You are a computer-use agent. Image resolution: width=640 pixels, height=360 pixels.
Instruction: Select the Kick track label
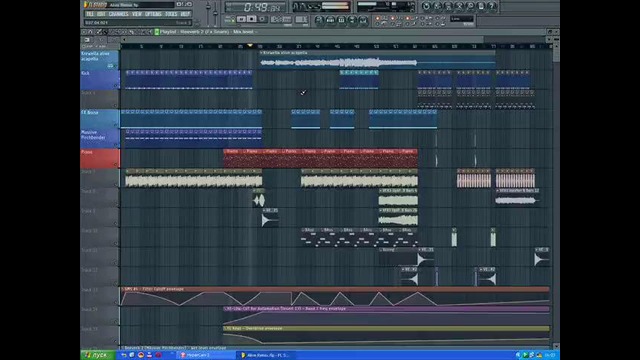pos(100,80)
